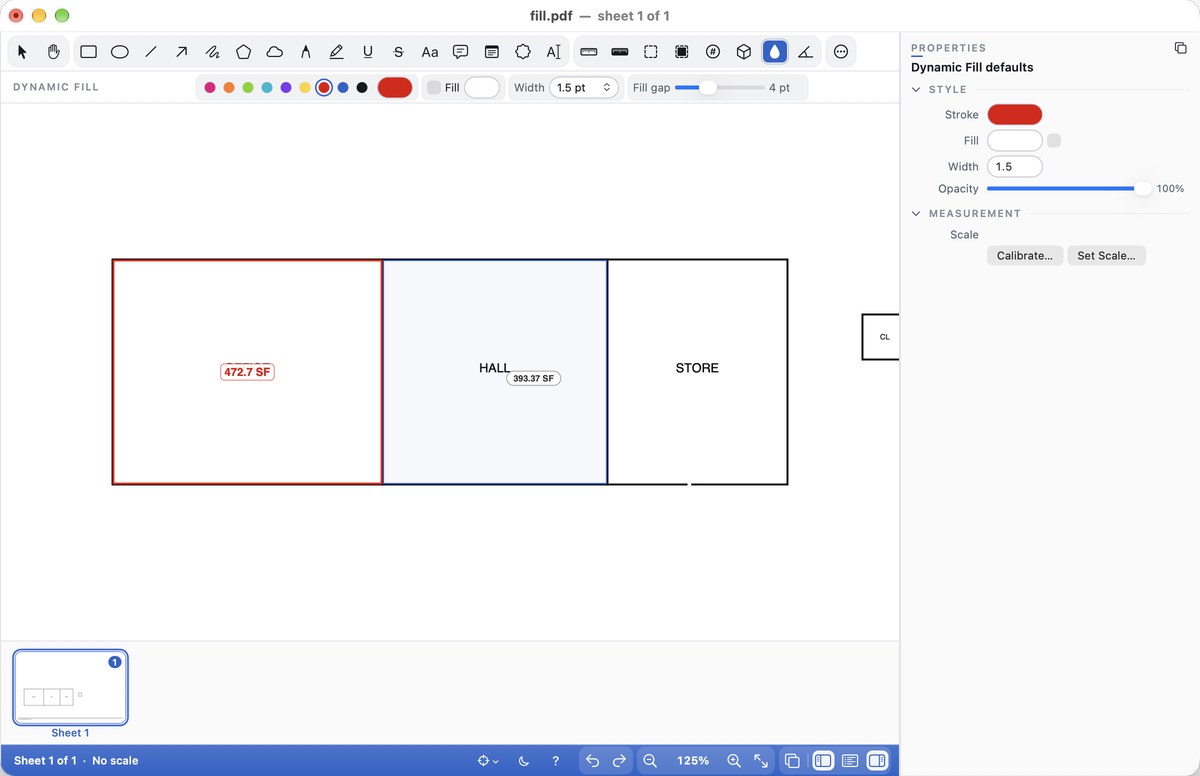The image size is (1200, 776).
Task: Select the strikethrough markup tool
Action: 399,51
